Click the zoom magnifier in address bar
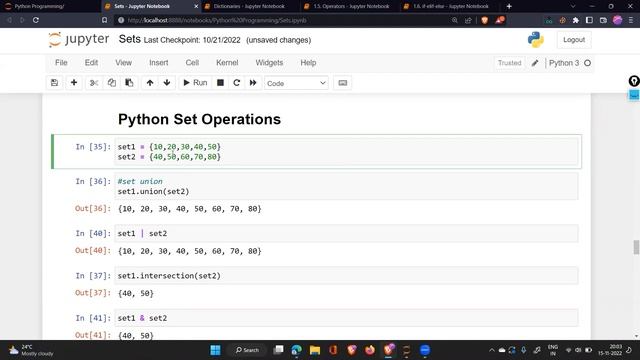The height and width of the screenshot is (360, 640). (455, 20)
